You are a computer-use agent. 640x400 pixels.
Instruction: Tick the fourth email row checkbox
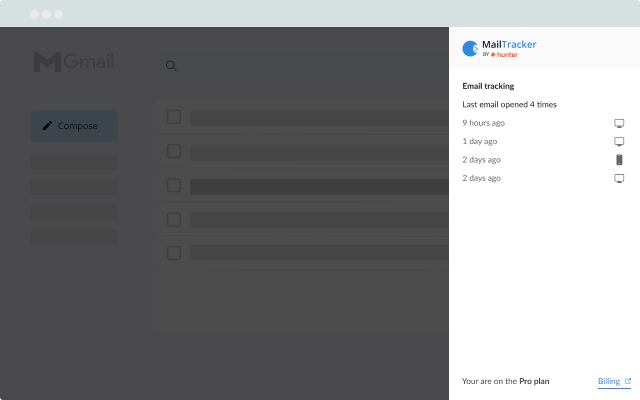pyautogui.click(x=174, y=219)
